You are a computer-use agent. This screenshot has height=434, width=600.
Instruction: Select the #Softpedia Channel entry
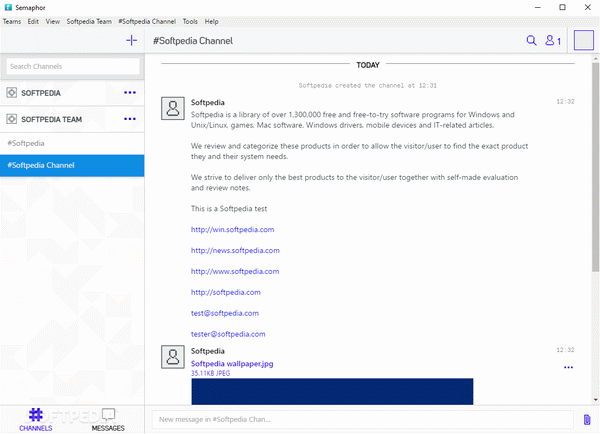72,165
